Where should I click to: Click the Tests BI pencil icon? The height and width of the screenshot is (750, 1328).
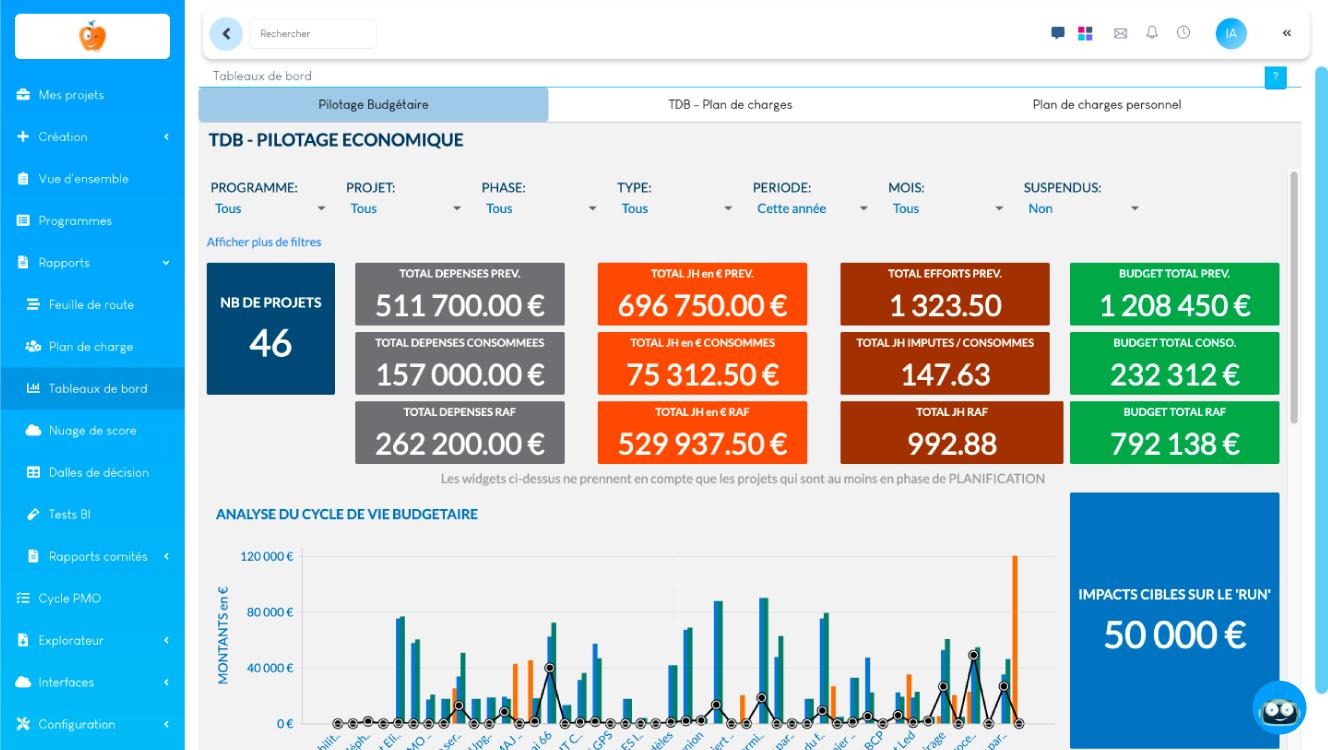pos(33,515)
